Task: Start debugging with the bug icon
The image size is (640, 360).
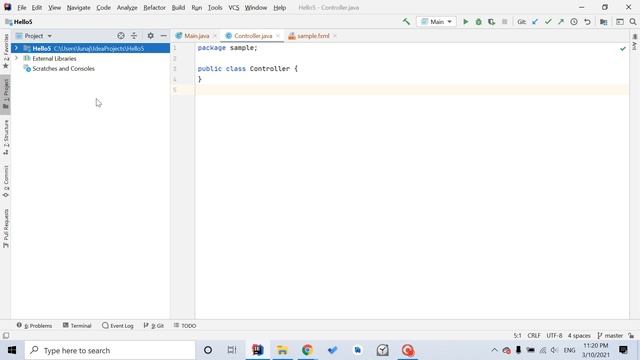Action: 478,22
